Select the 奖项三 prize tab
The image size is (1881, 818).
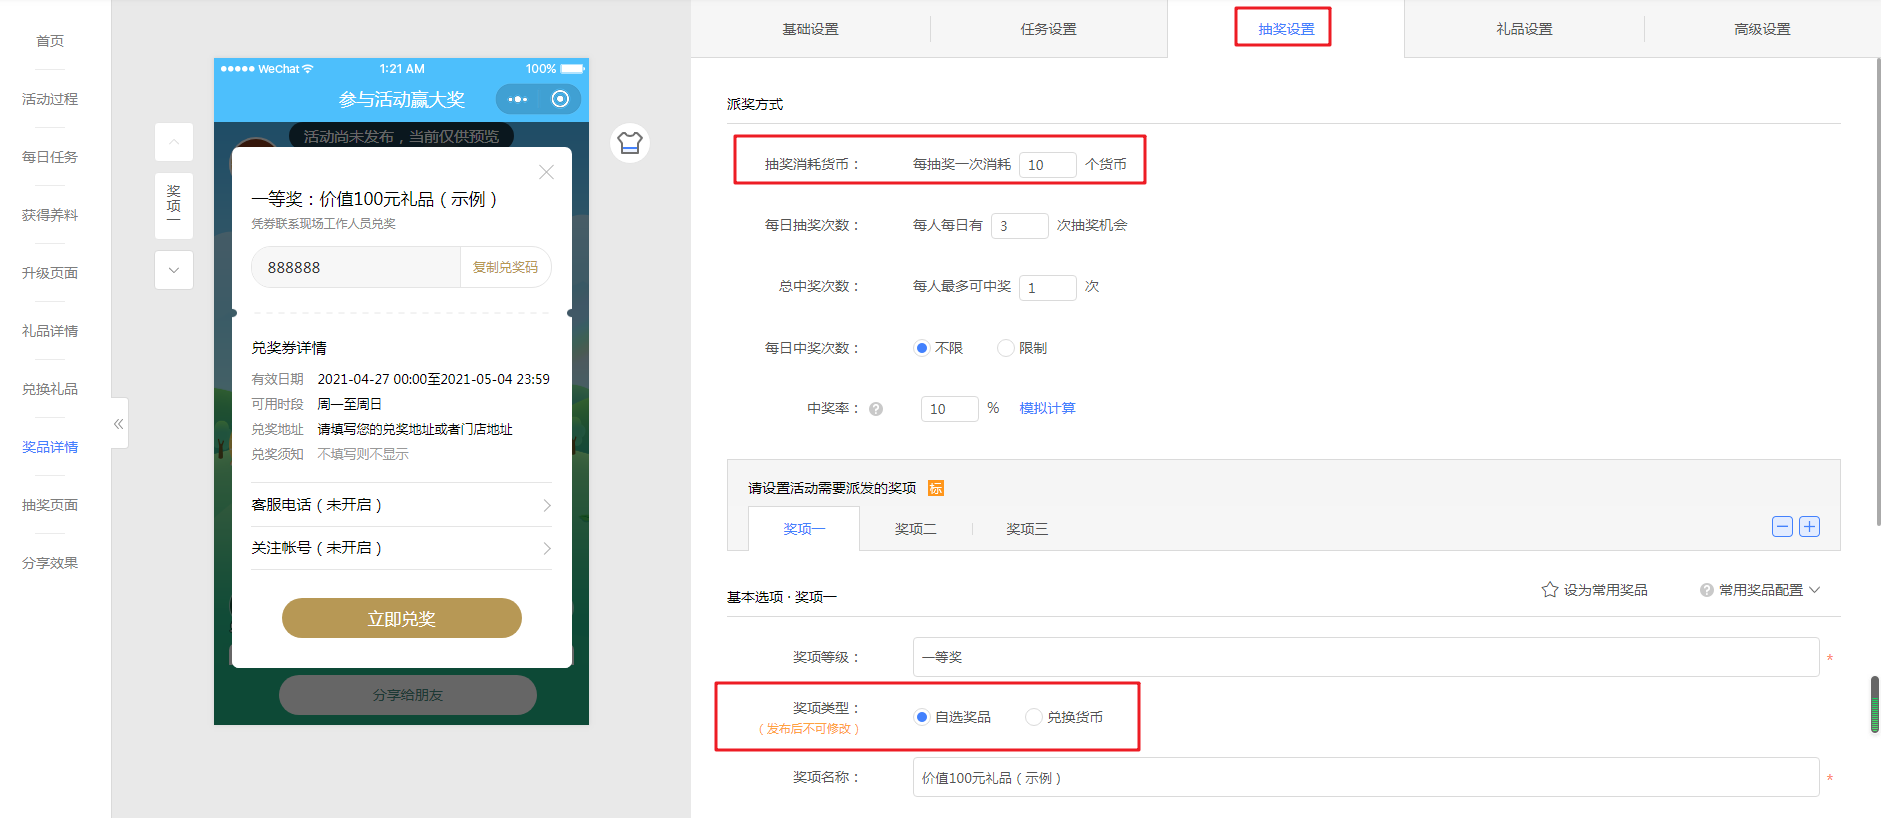pos(1027,529)
